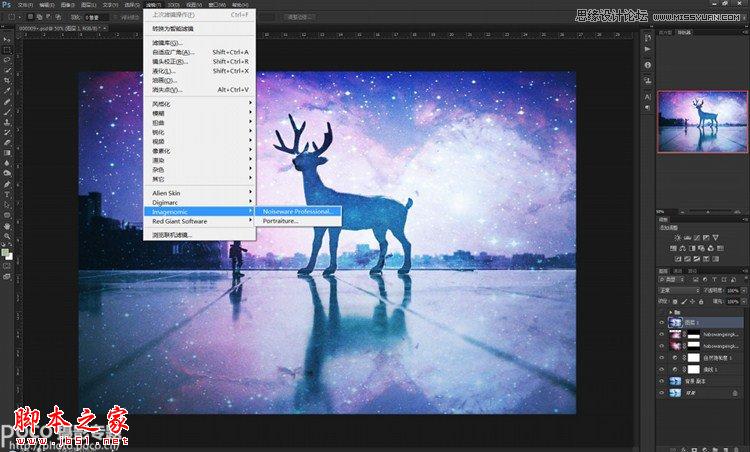750x452 pixels.
Task: Toggle lock transparent pixels
Action: point(675,302)
